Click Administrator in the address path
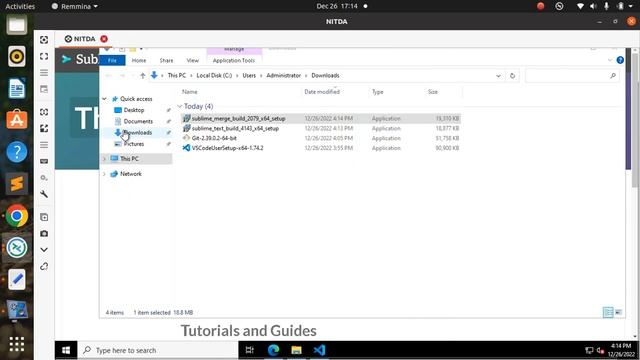This screenshot has width=640, height=360. click(284, 76)
